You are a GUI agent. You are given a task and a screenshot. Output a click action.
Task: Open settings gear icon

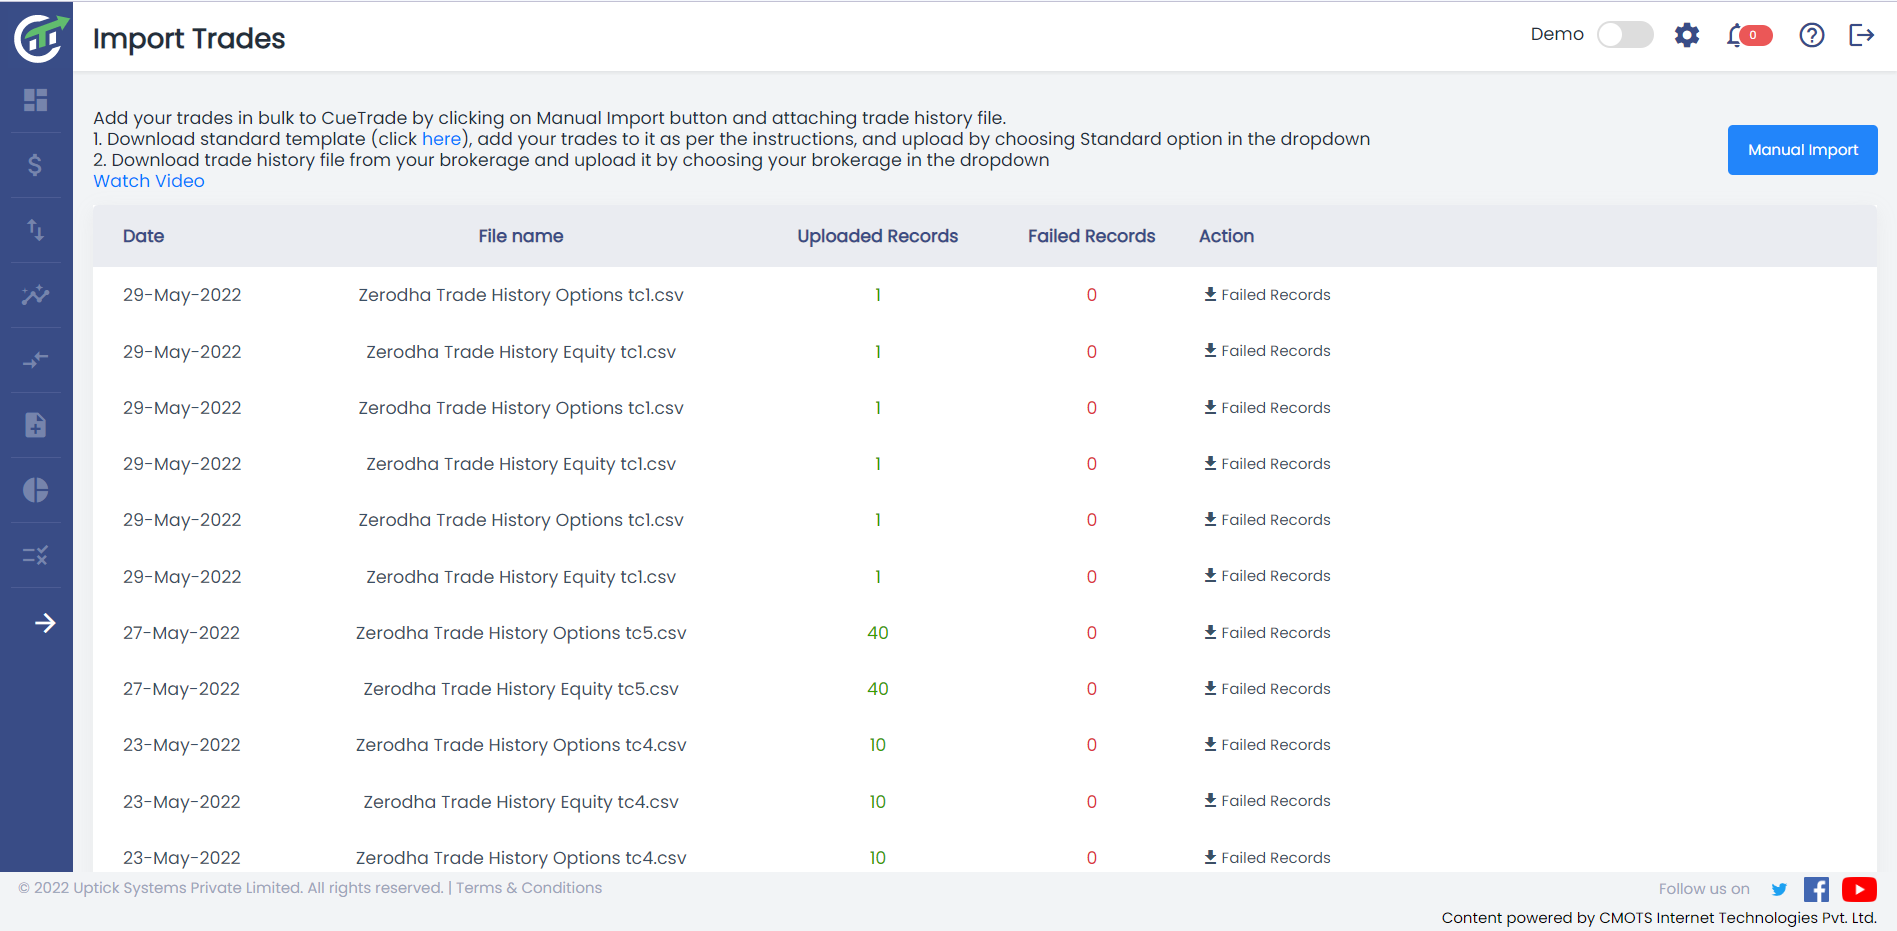[1687, 35]
